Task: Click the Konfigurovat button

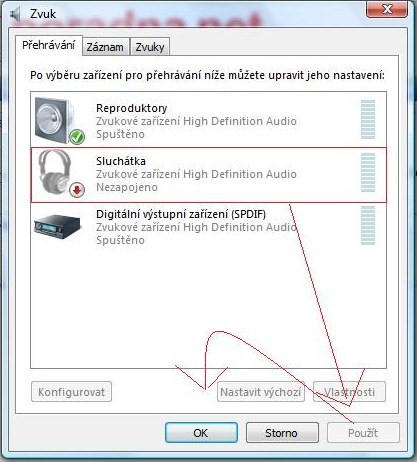Action: [71, 392]
